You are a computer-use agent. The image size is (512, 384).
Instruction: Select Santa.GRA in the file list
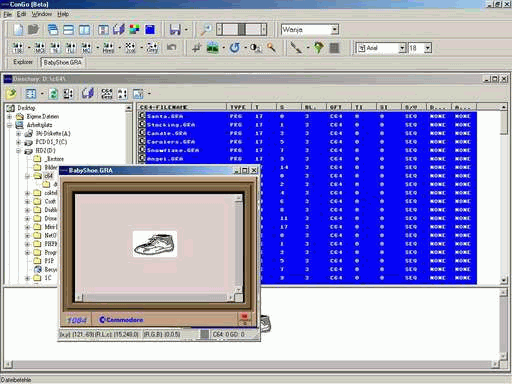(165, 116)
